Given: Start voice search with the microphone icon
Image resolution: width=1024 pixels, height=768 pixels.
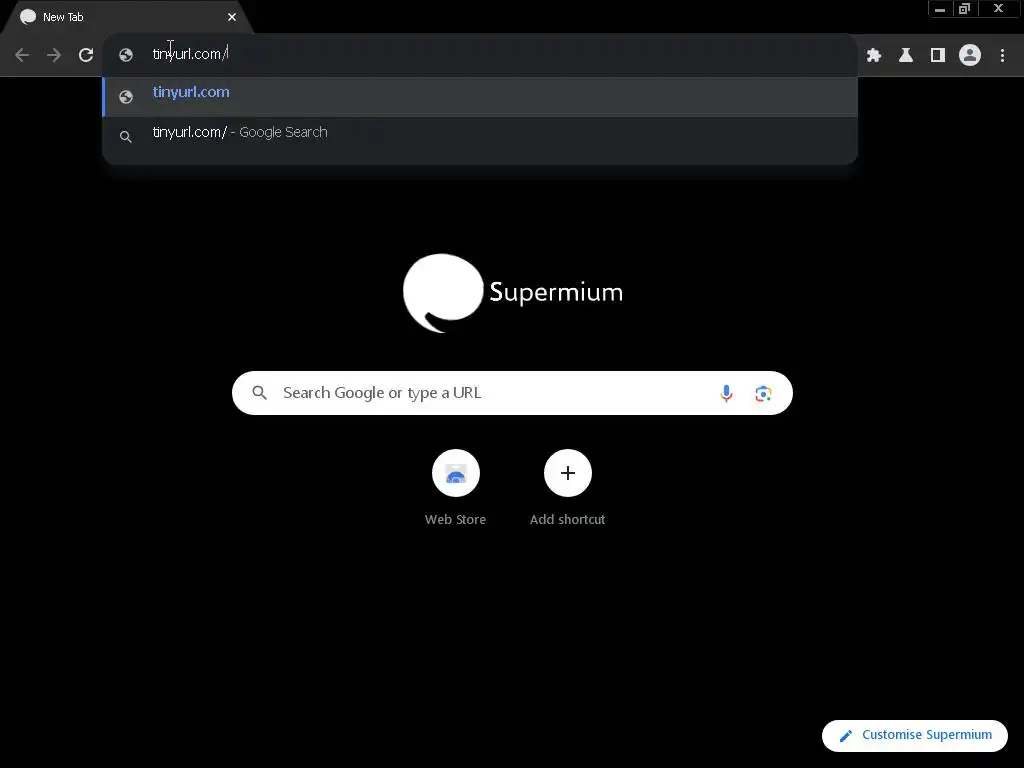Looking at the screenshot, I should click(x=726, y=393).
